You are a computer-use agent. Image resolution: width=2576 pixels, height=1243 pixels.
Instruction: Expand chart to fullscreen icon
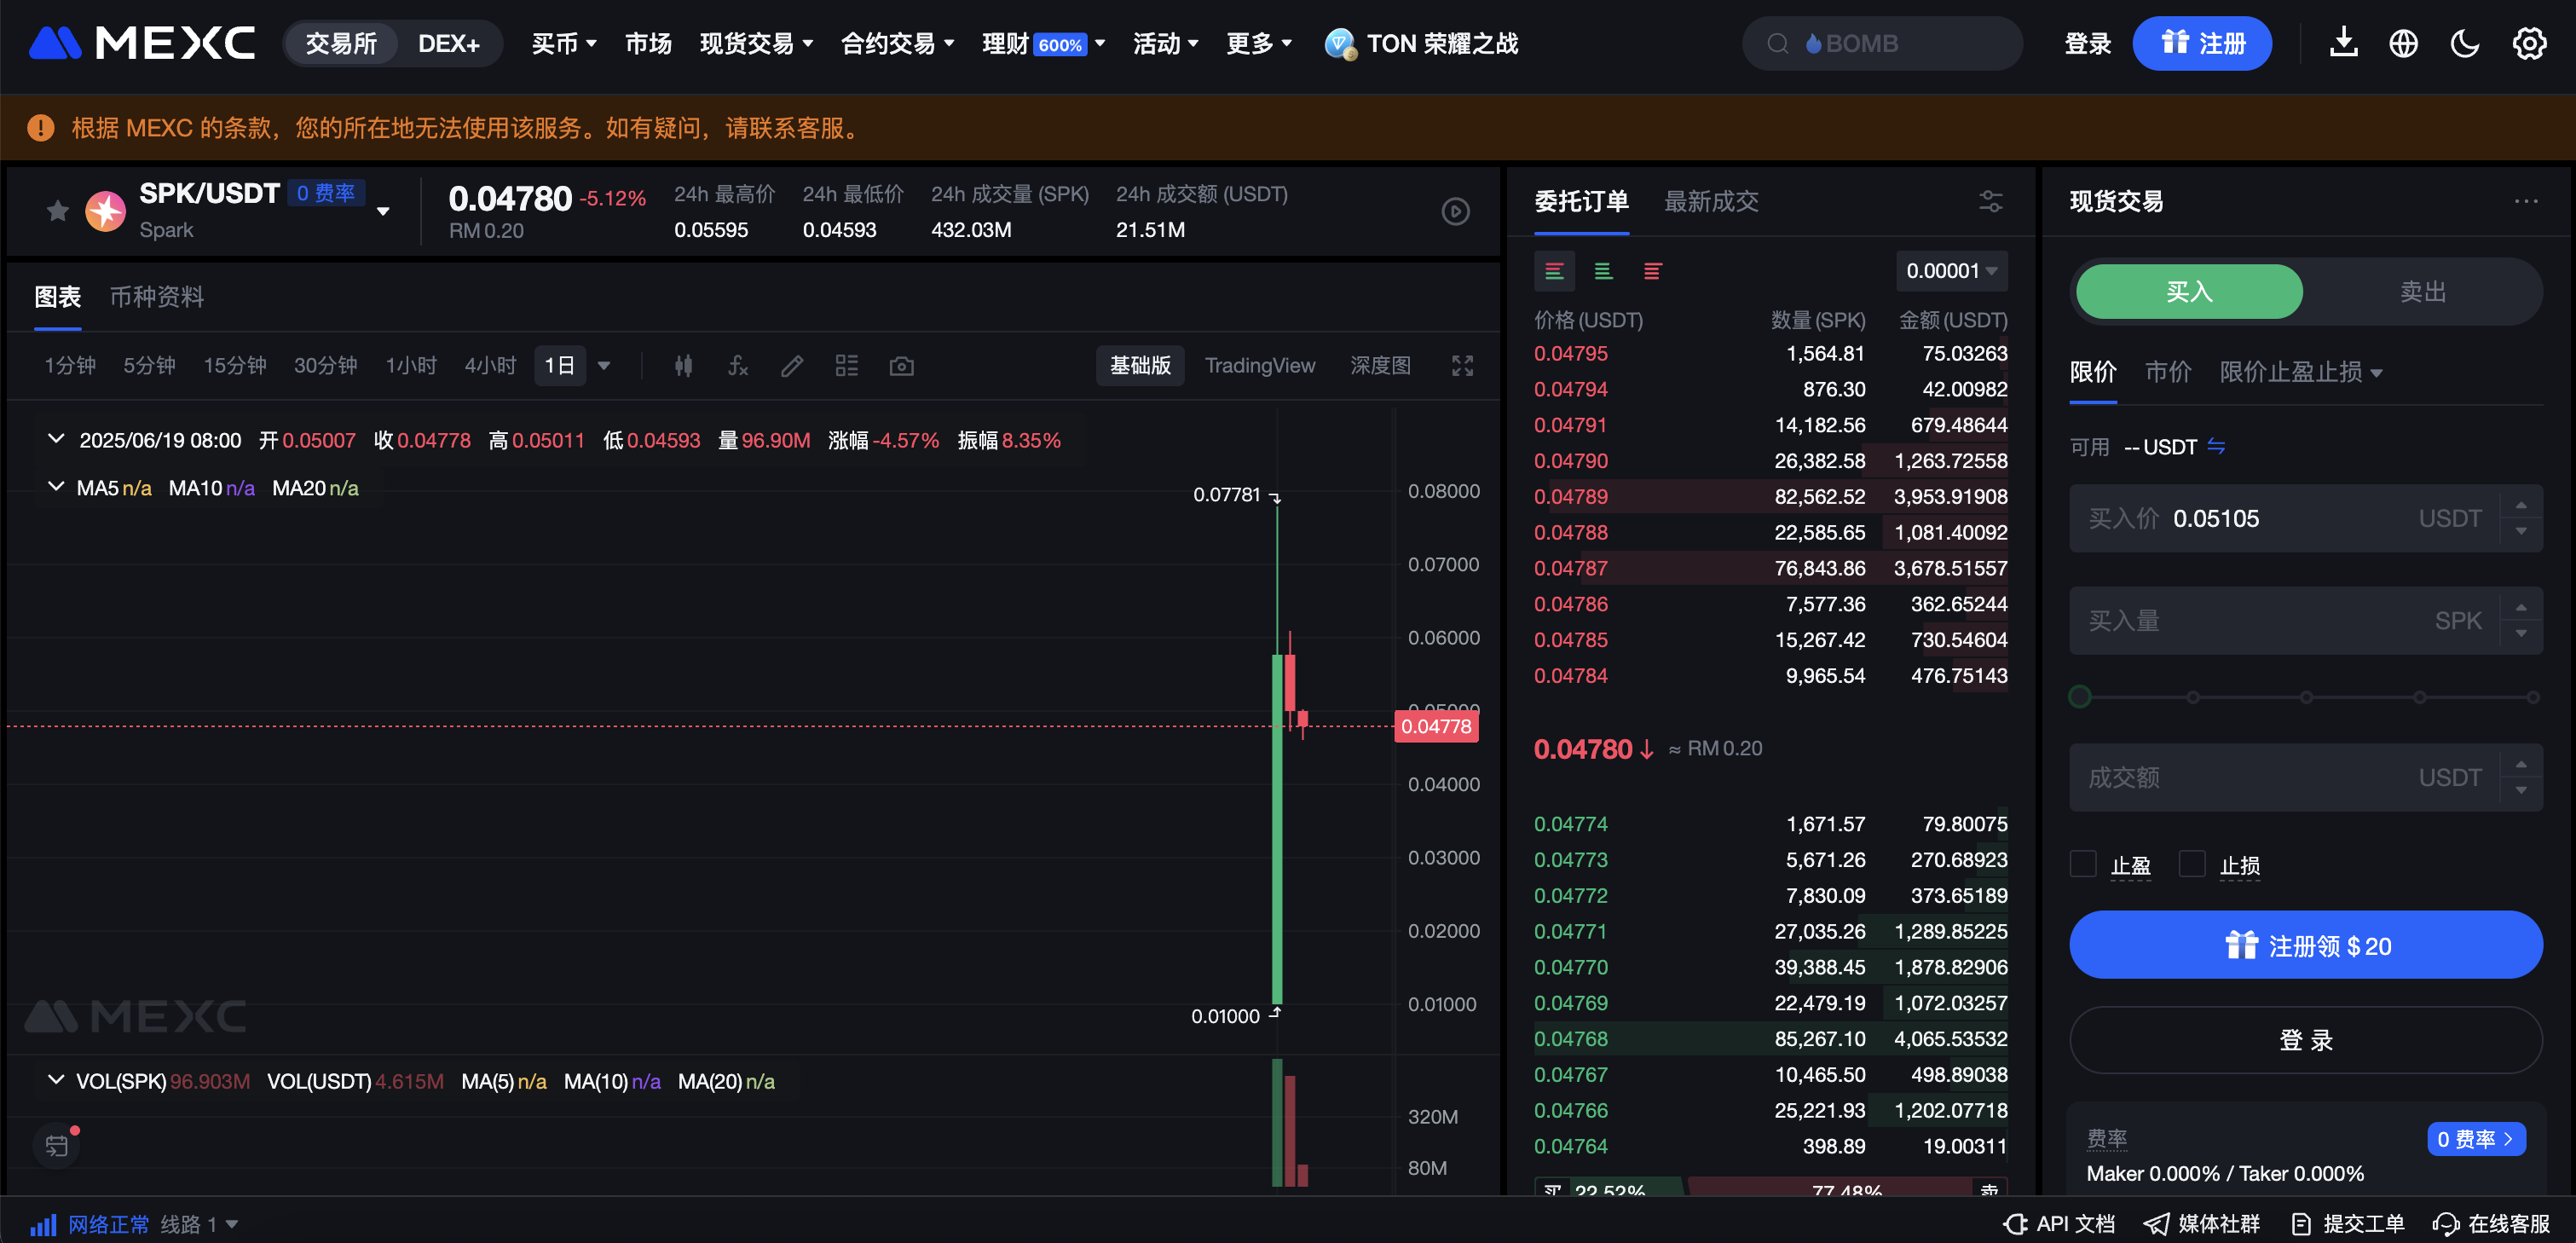pyautogui.click(x=1462, y=366)
